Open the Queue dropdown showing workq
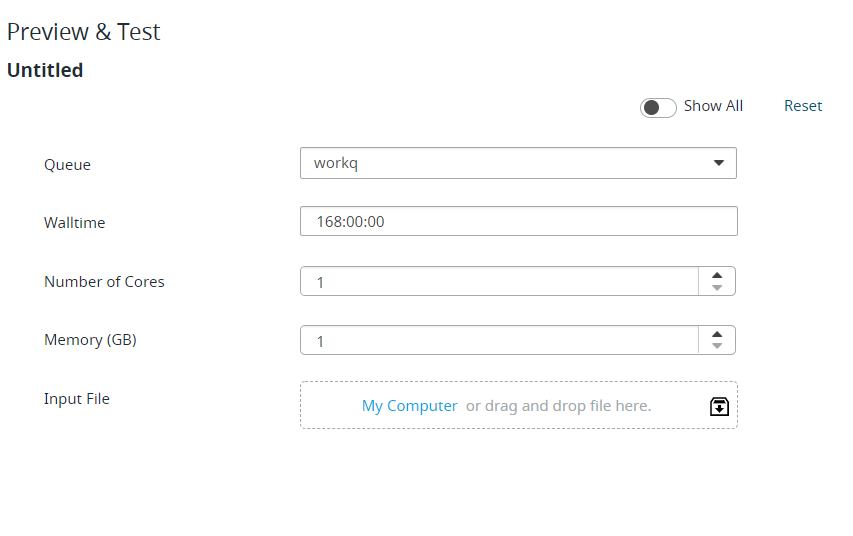 518,163
